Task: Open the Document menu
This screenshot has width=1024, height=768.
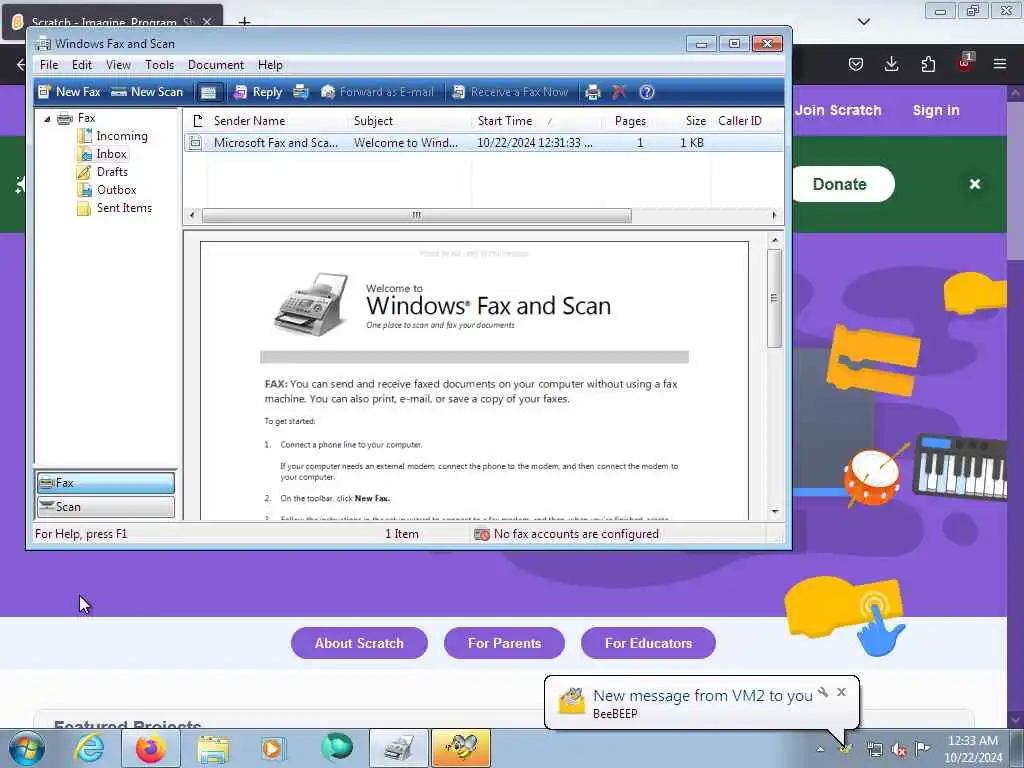Action: [216, 65]
